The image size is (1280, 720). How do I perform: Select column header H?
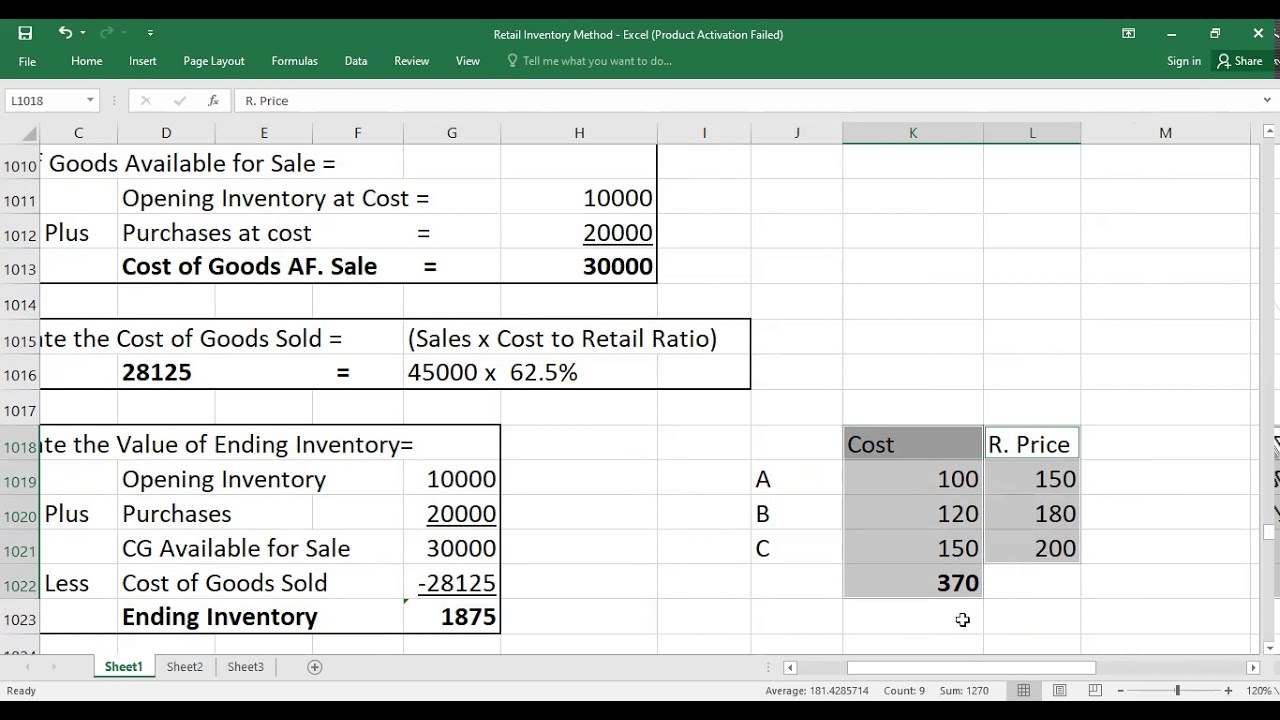pyautogui.click(x=579, y=133)
